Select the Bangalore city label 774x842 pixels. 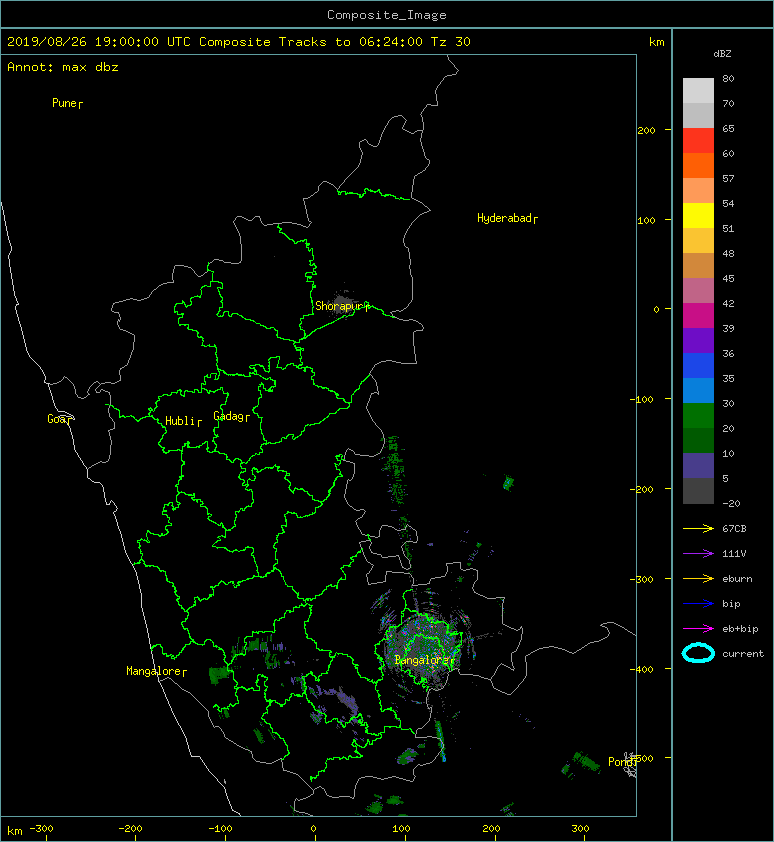click(x=424, y=660)
